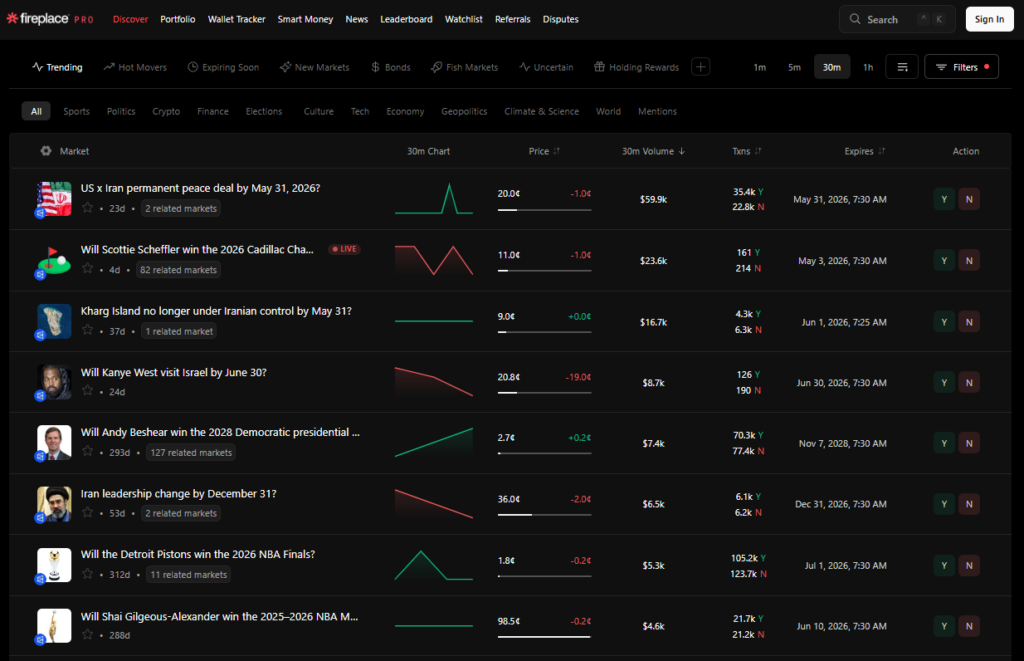The height and width of the screenshot is (661, 1024).
Task: Switch to the New Markets tab
Action: pos(315,67)
